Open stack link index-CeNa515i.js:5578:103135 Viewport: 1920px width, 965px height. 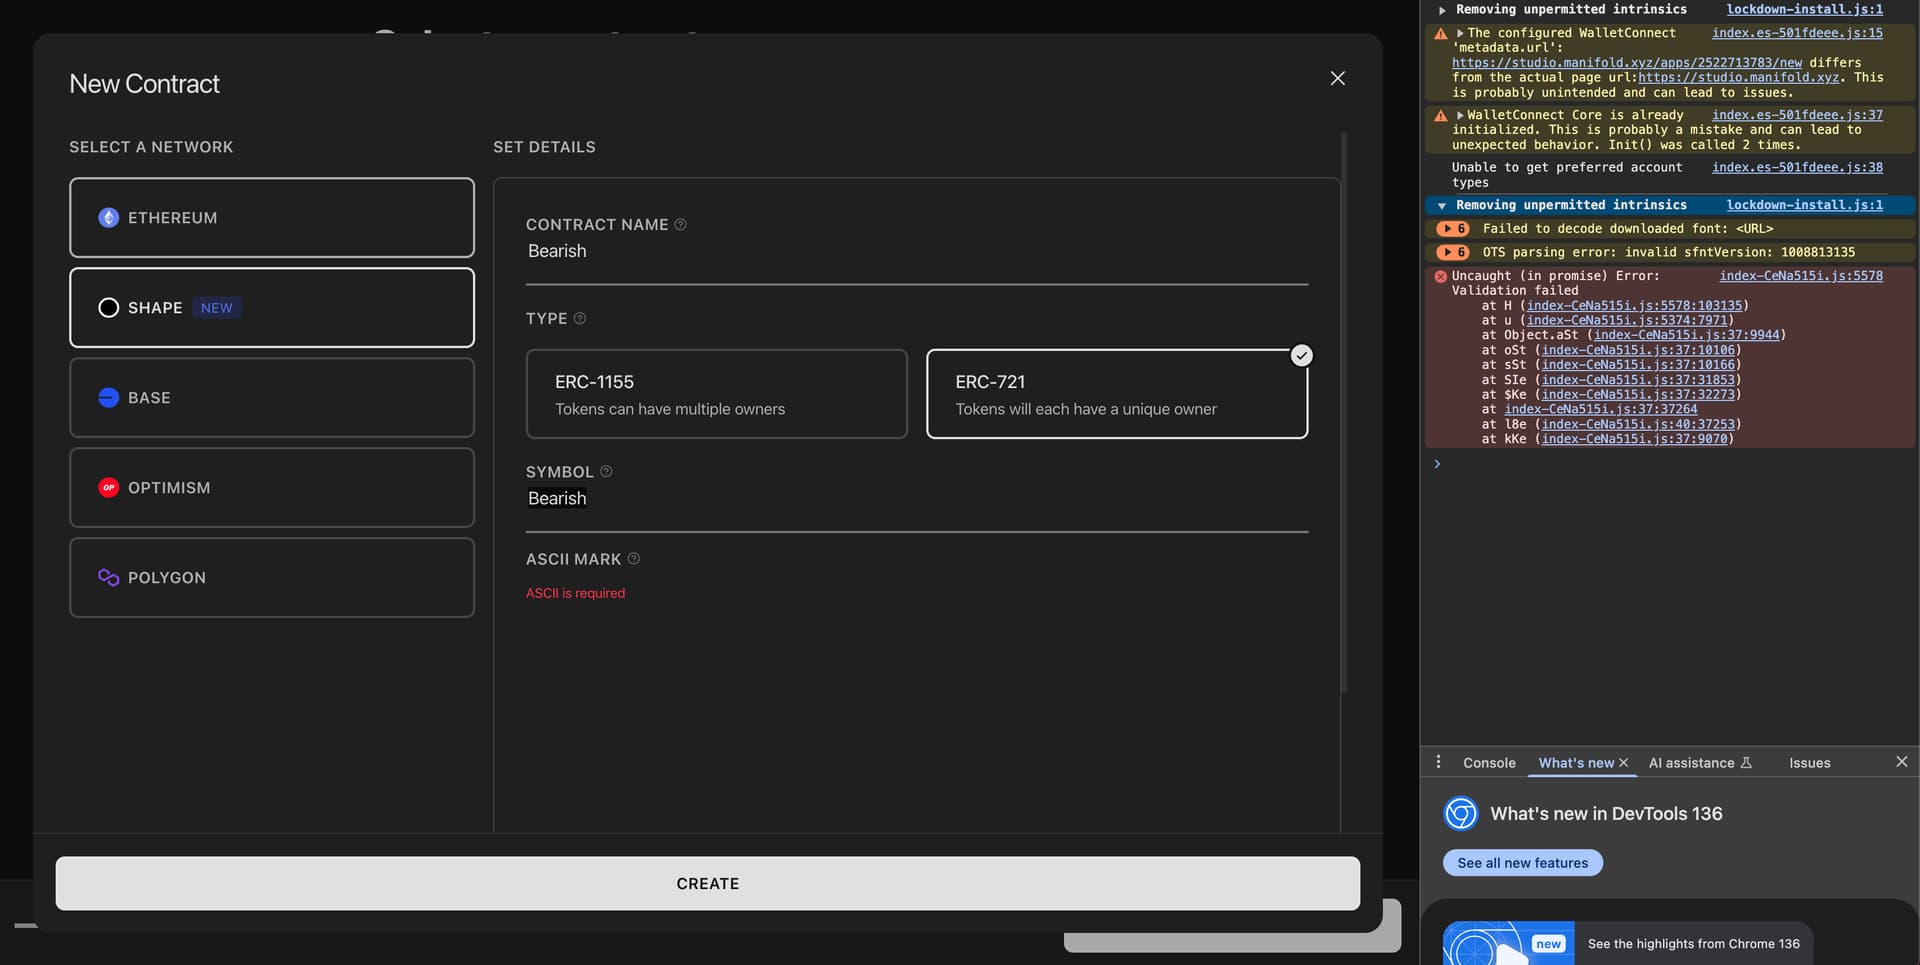click(x=1635, y=306)
